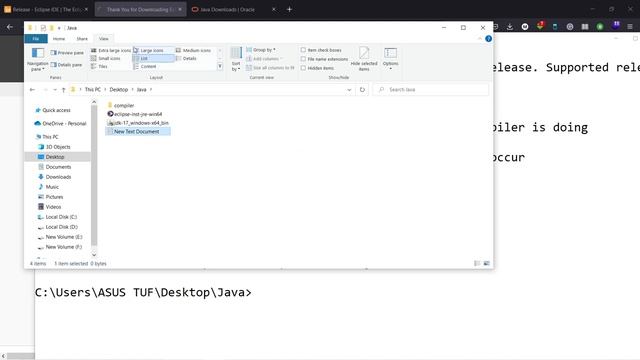Collapse the ribbon with the chevron
640x360 pixels.
tap(480, 39)
